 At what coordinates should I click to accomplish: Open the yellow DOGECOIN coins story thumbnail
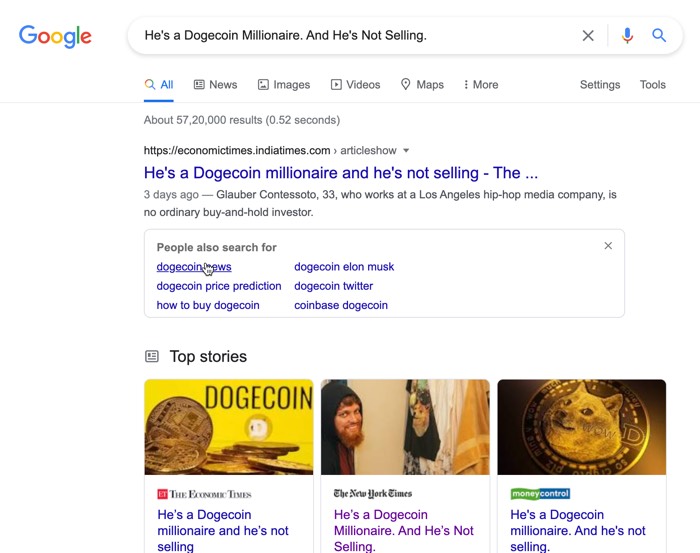(229, 427)
